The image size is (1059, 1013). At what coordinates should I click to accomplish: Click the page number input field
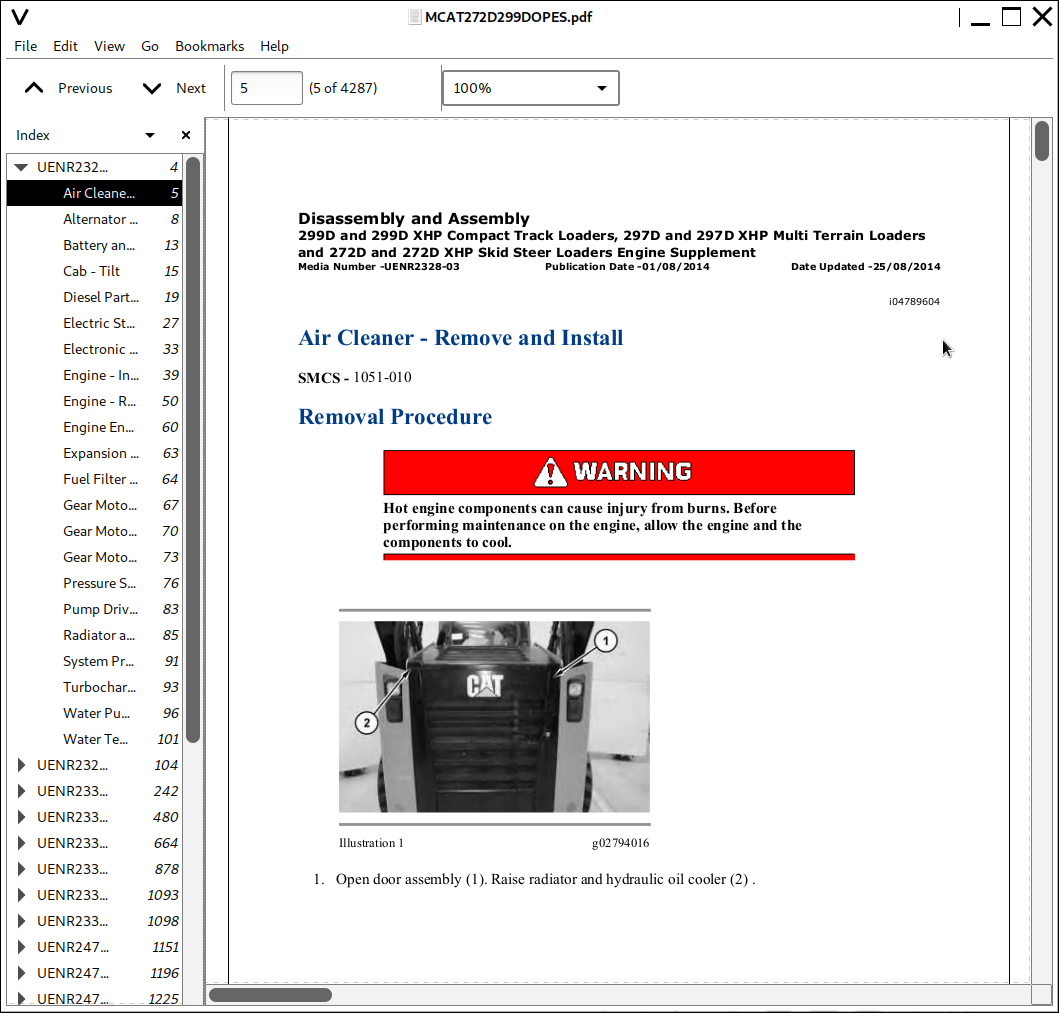coord(267,88)
